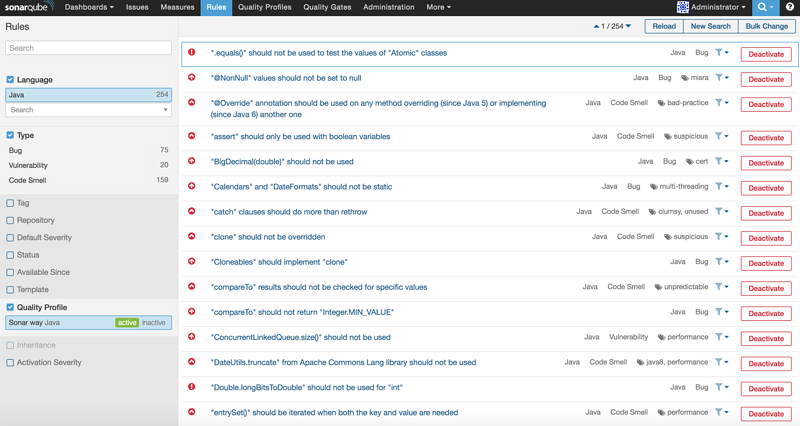
Task: Open filter icon on 'BigDecimal(double)' row
Action: tap(718, 161)
